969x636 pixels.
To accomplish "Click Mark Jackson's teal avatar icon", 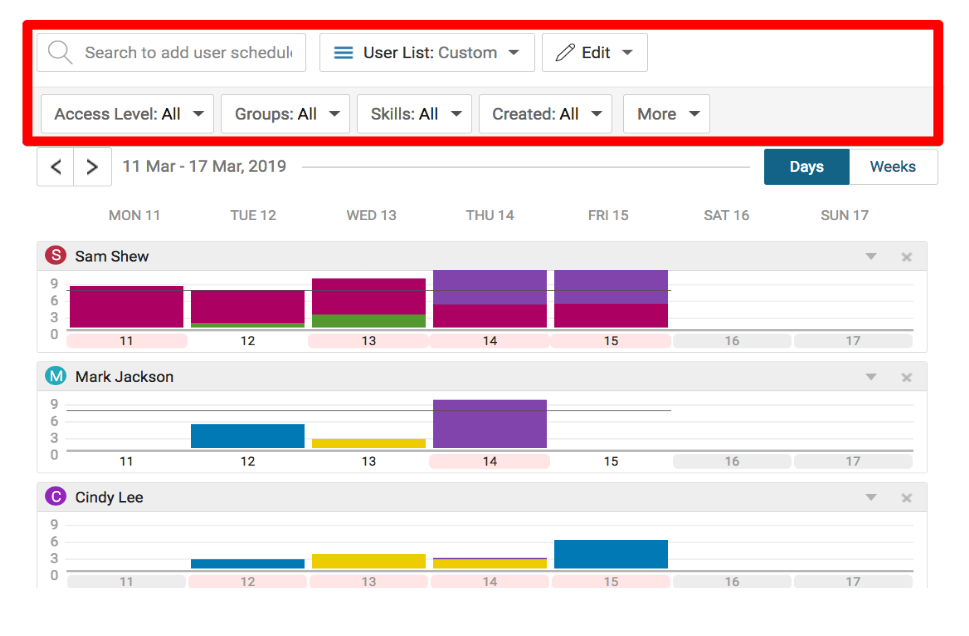I will coord(56,377).
